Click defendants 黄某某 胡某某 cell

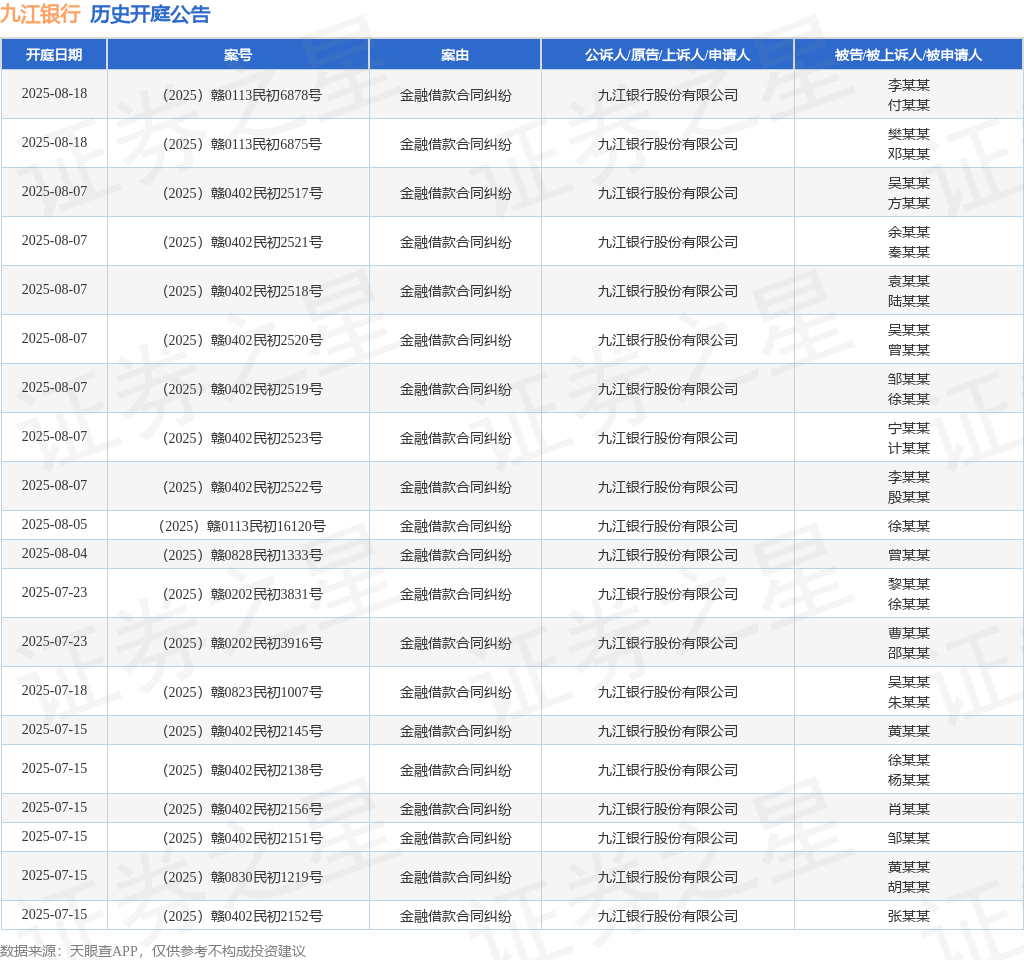tap(908, 877)
